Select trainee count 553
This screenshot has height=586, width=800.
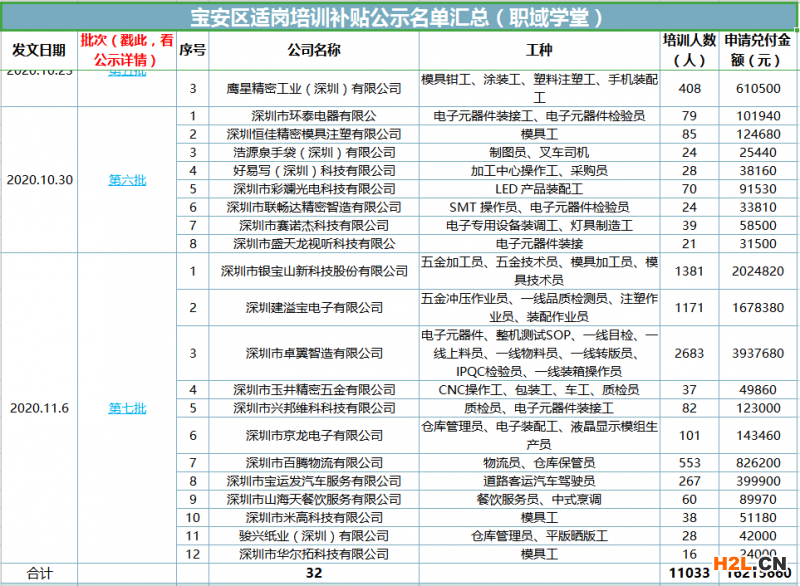click(x=689, y=463)
